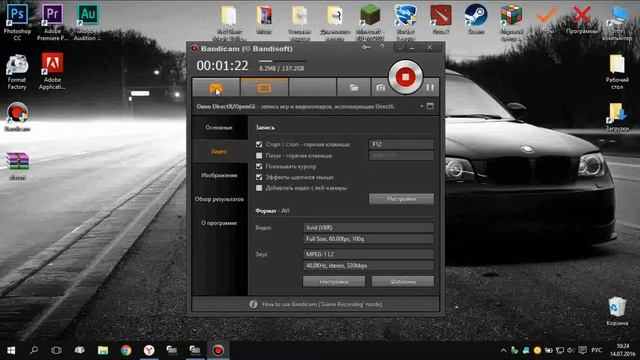
Task: Open taskbar search magnifier
Action: pyautogui.click(x=34, y=350)
